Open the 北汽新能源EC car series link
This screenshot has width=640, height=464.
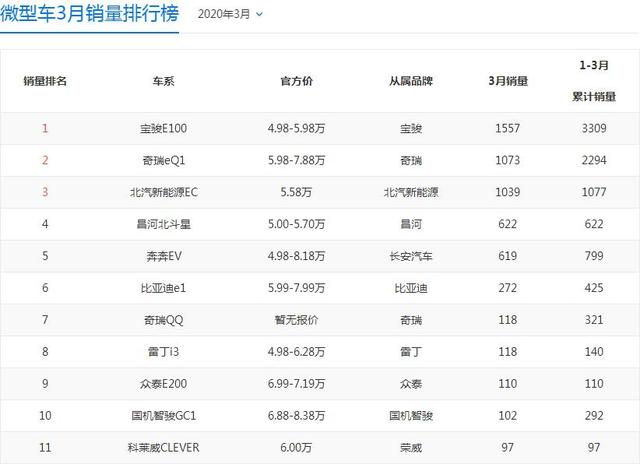click(x=163, y=192)
